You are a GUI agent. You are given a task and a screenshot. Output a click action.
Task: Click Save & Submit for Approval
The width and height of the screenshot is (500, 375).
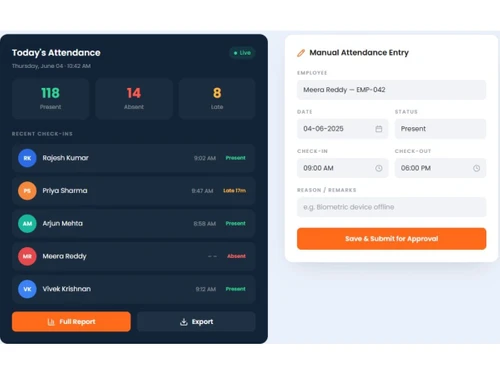click(x=391, y=239)
